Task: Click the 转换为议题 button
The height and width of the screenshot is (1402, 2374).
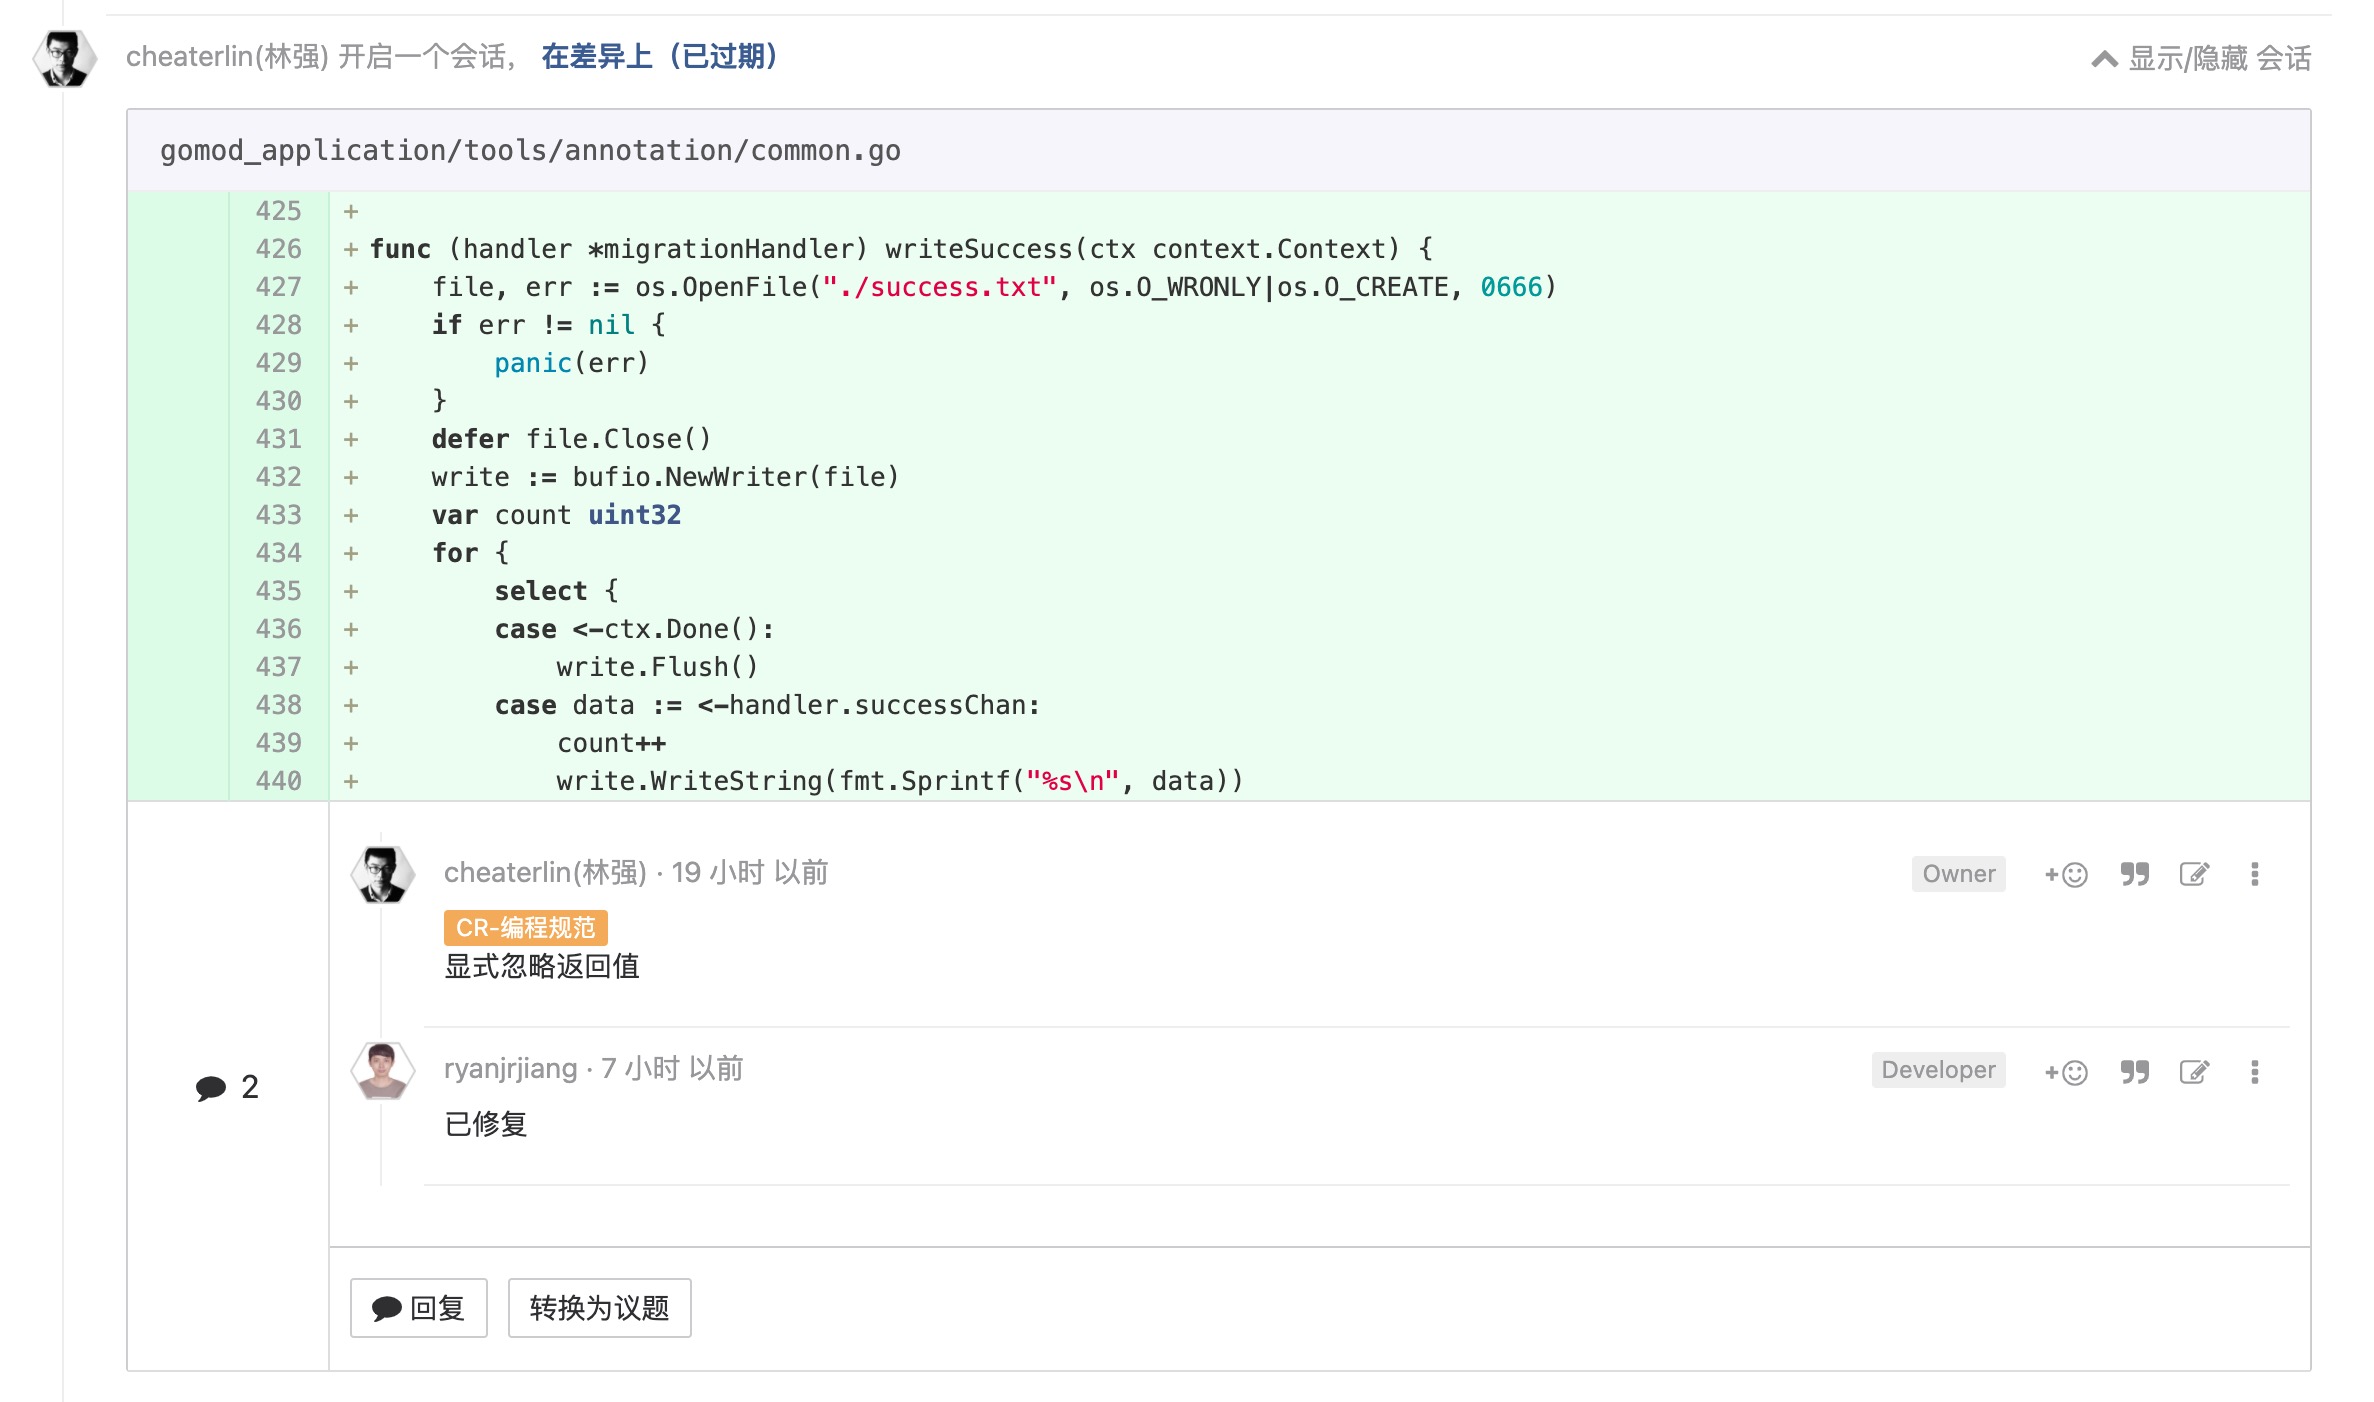Action: (599, 1308)
